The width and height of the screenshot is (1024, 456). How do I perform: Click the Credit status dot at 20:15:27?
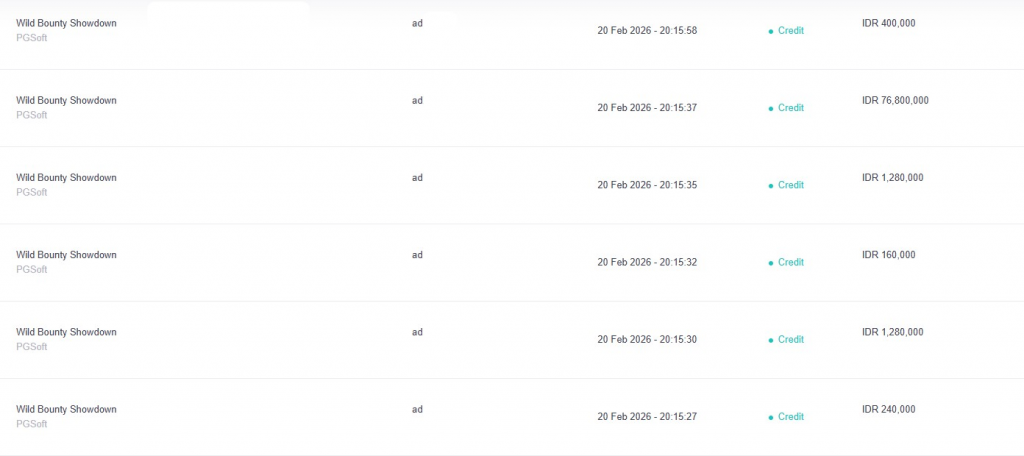[770, 417]
